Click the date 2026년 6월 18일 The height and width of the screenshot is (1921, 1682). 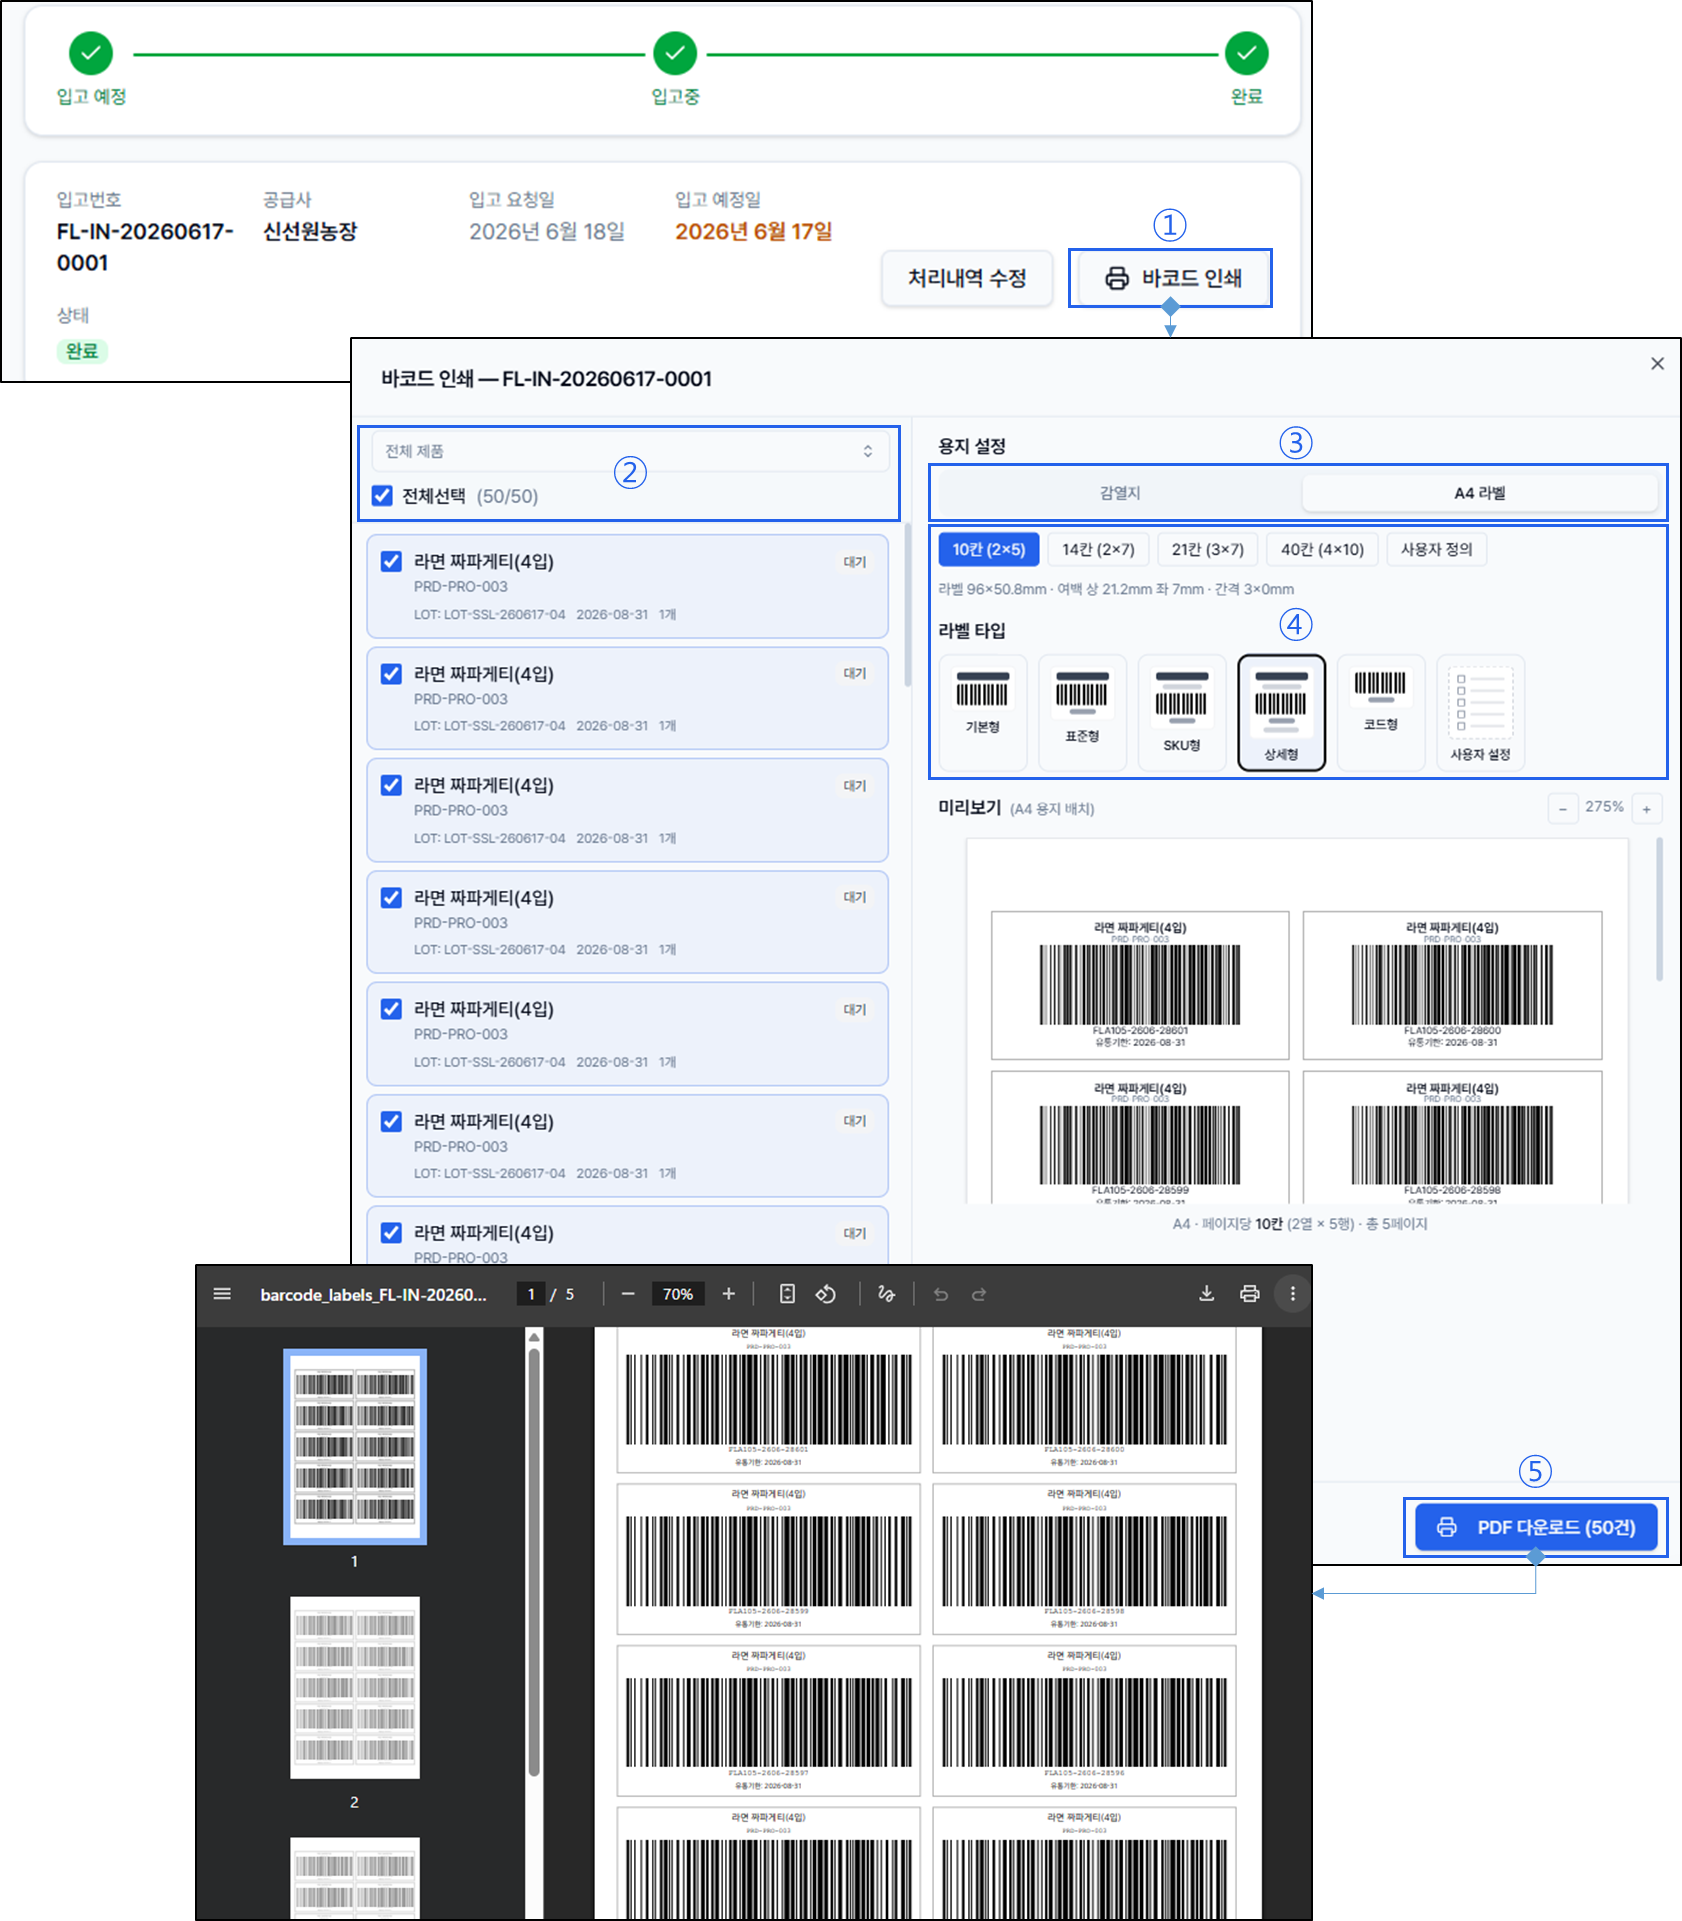pyautogui.click(x=547, y=231)
